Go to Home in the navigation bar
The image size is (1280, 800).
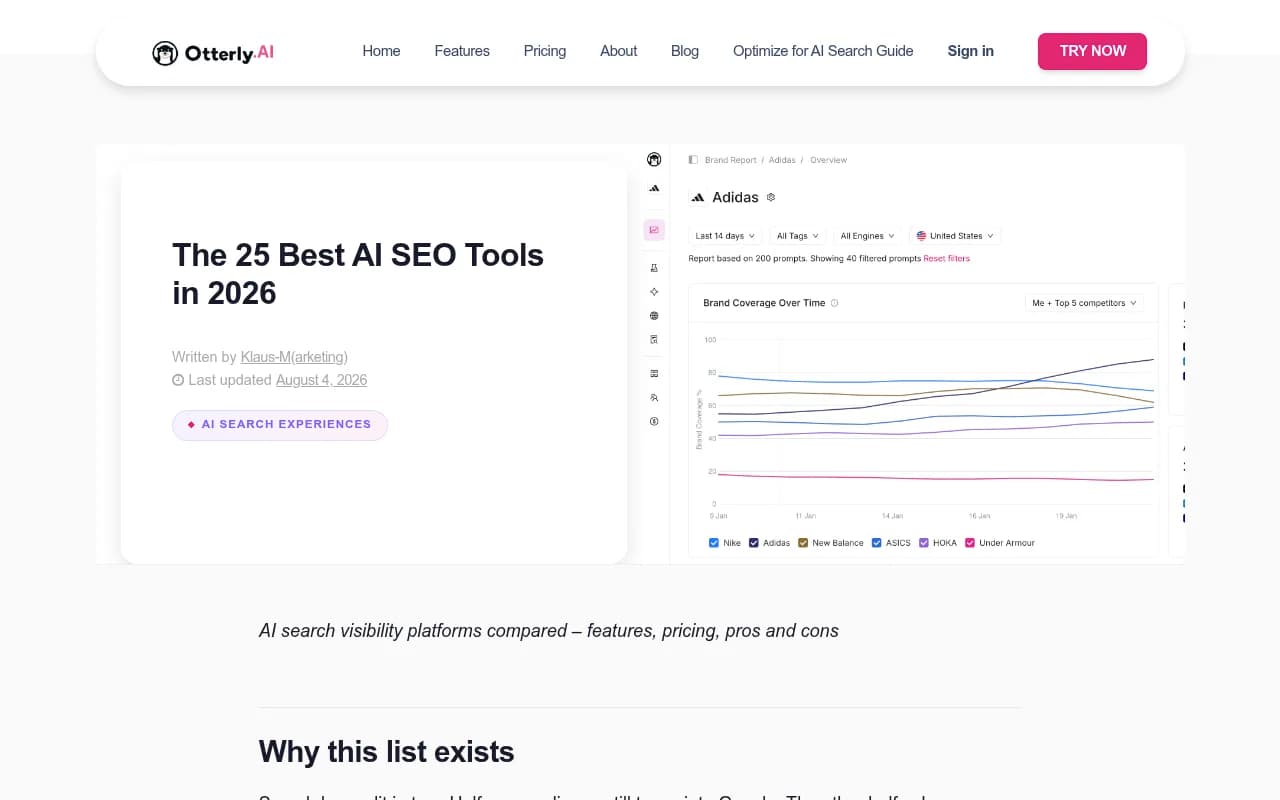click(x=381, y=51)
